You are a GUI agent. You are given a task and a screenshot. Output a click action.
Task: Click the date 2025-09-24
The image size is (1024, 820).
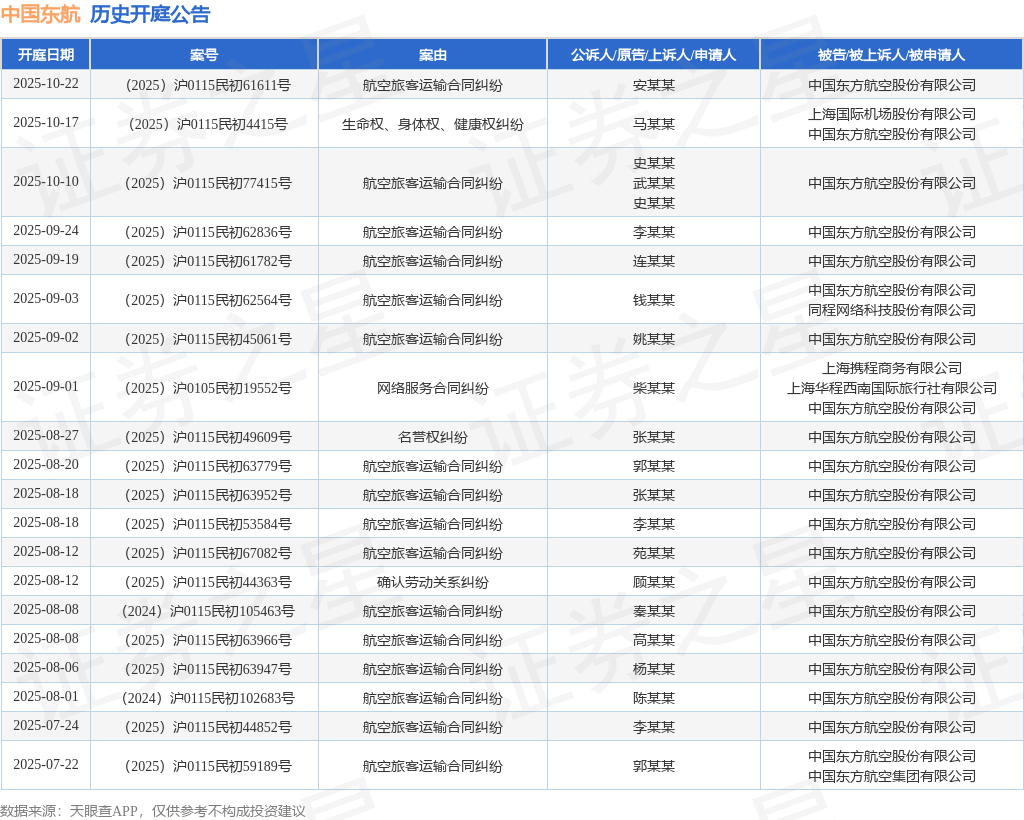point(46,230)
